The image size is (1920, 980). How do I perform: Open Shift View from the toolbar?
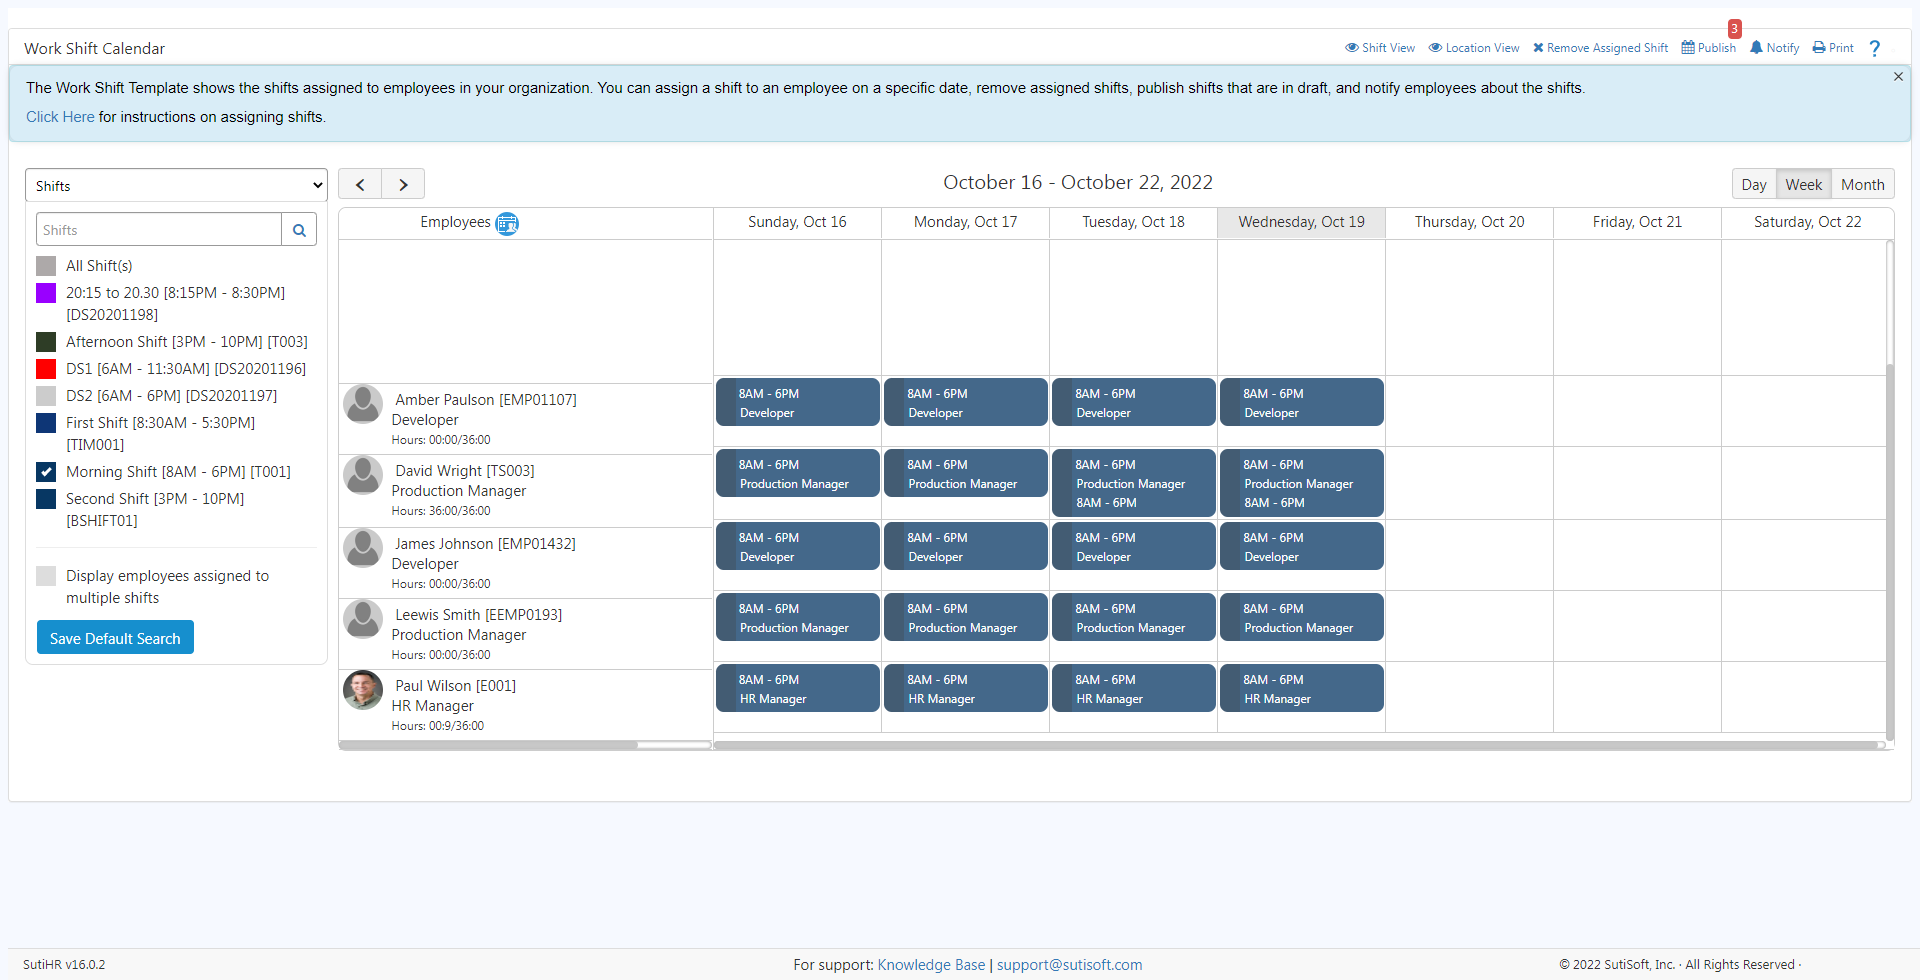pyautogui.click(x=1380, y=48)
